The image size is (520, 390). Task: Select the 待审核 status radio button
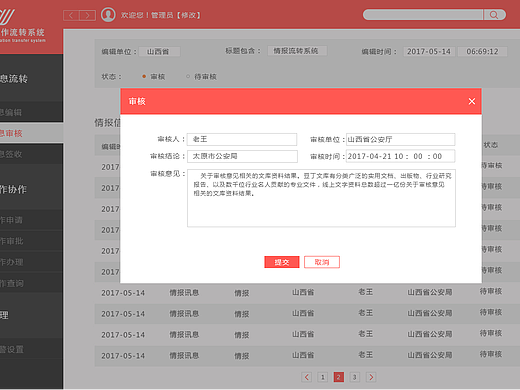188,76
